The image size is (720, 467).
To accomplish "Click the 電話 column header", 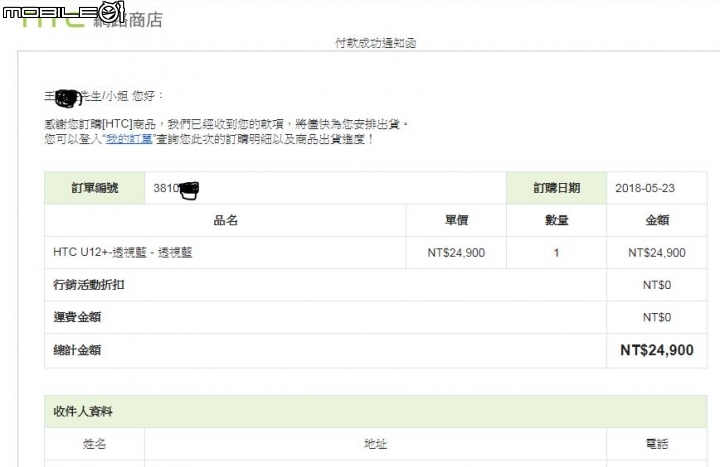I will click(x=657, y=444).
